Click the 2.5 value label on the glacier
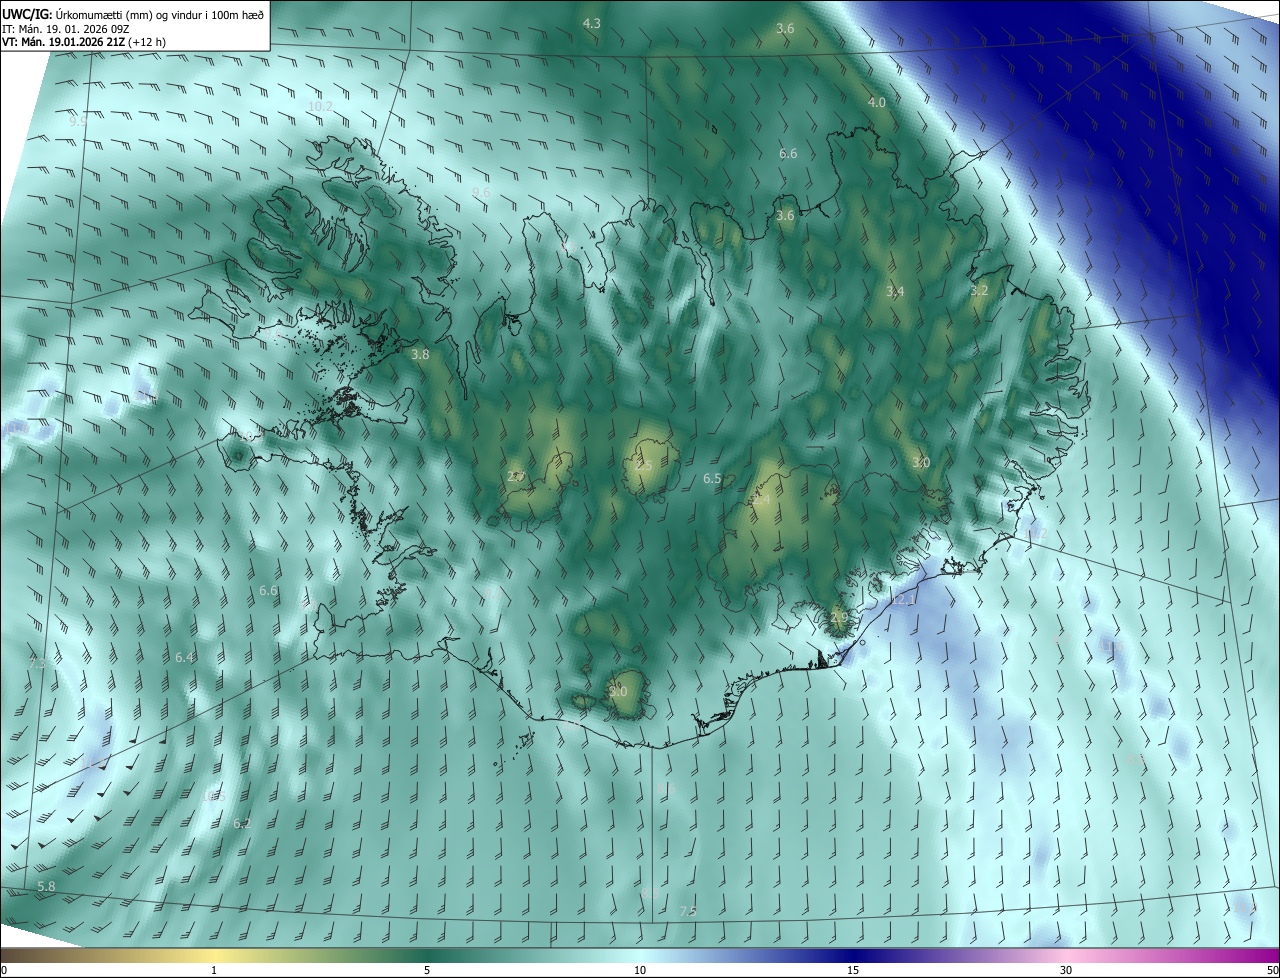Image resolution: width=1280 pixels, height=978 pixels. click(644, 466)
